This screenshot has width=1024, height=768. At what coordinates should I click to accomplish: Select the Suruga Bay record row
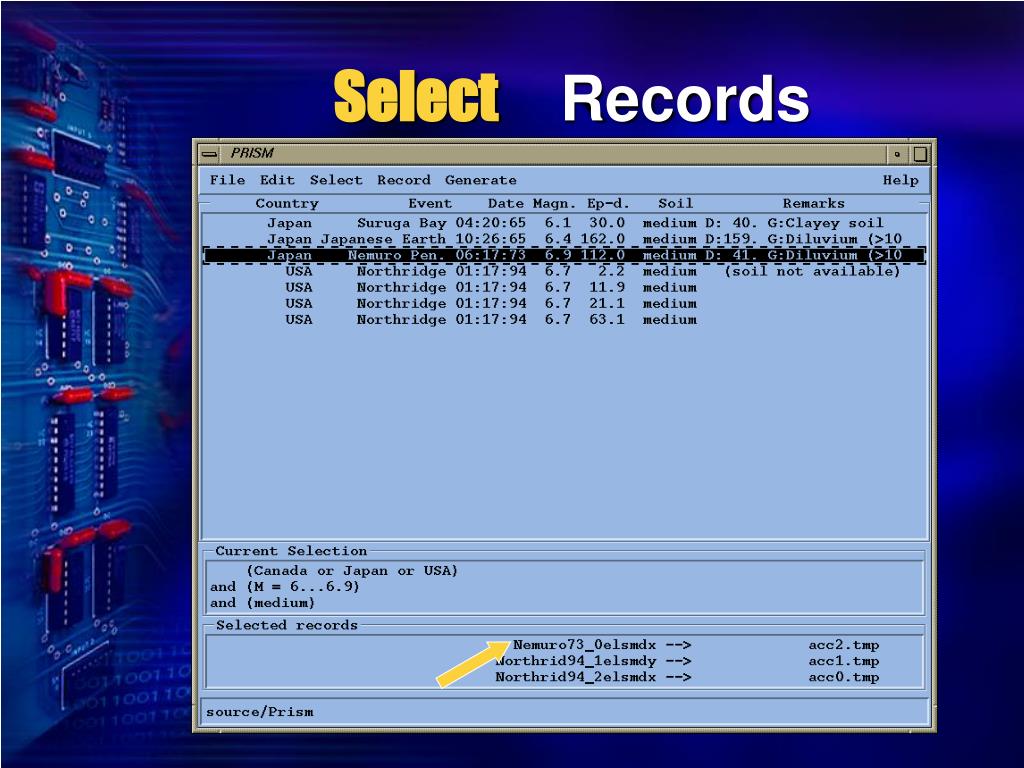pos(564,223)
